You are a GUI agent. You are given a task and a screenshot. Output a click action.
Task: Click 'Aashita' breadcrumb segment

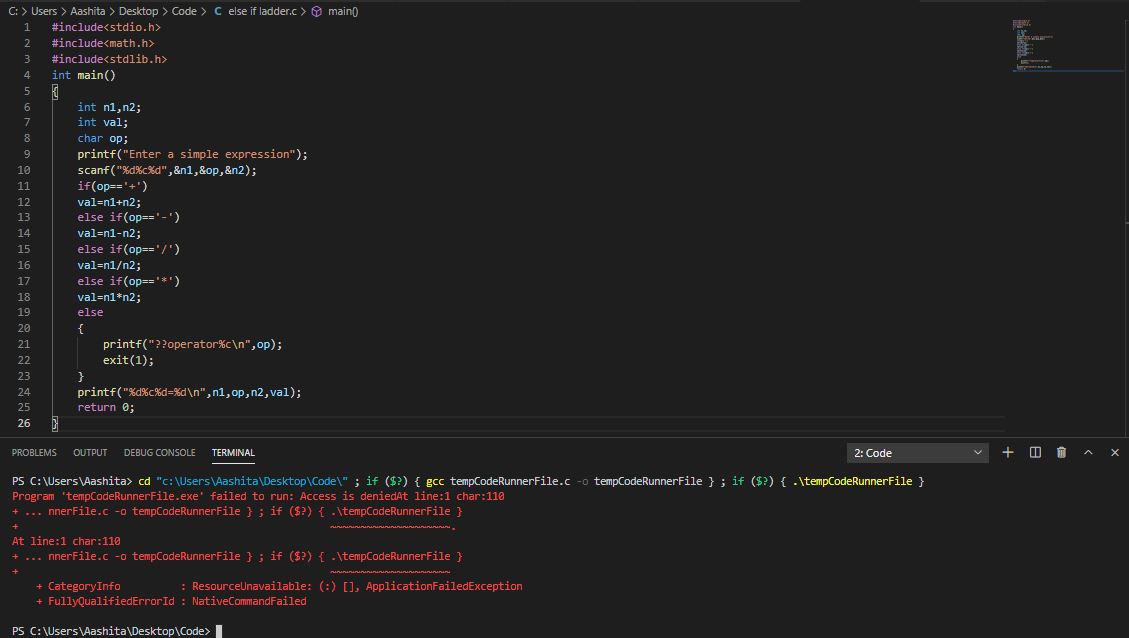click(87, 11)
